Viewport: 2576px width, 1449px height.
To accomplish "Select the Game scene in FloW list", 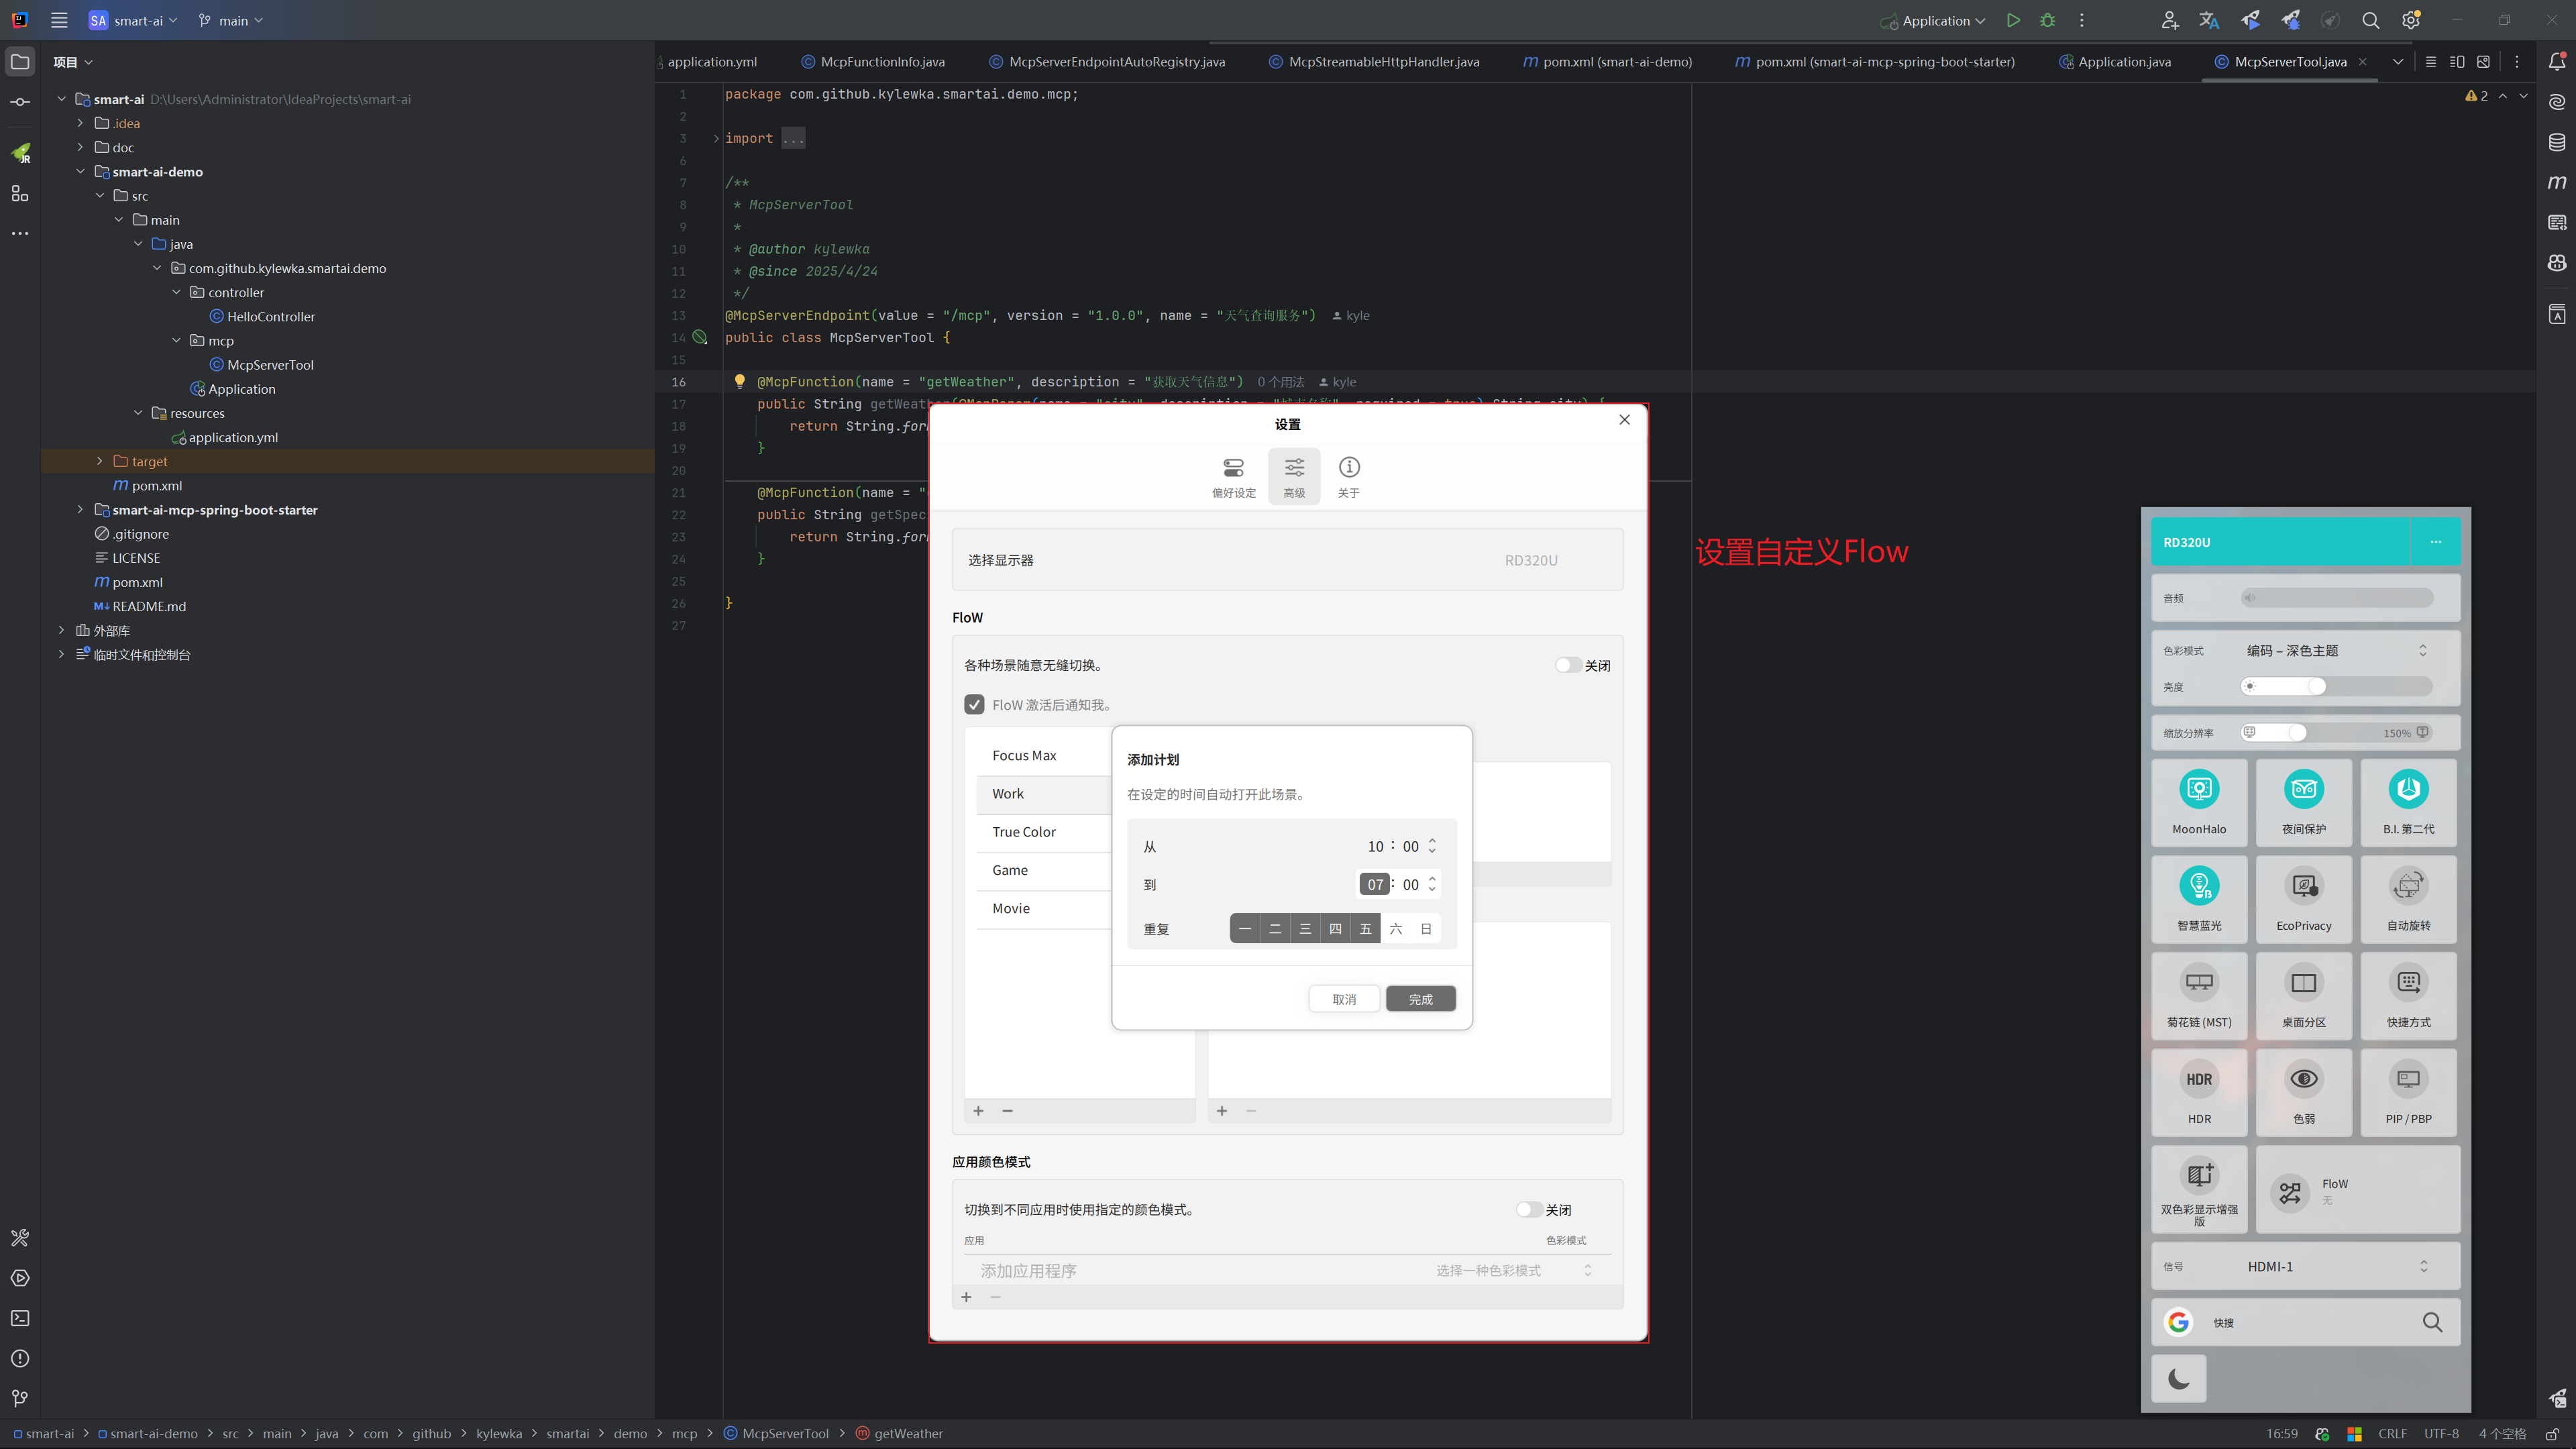I will click(1010, 870).
